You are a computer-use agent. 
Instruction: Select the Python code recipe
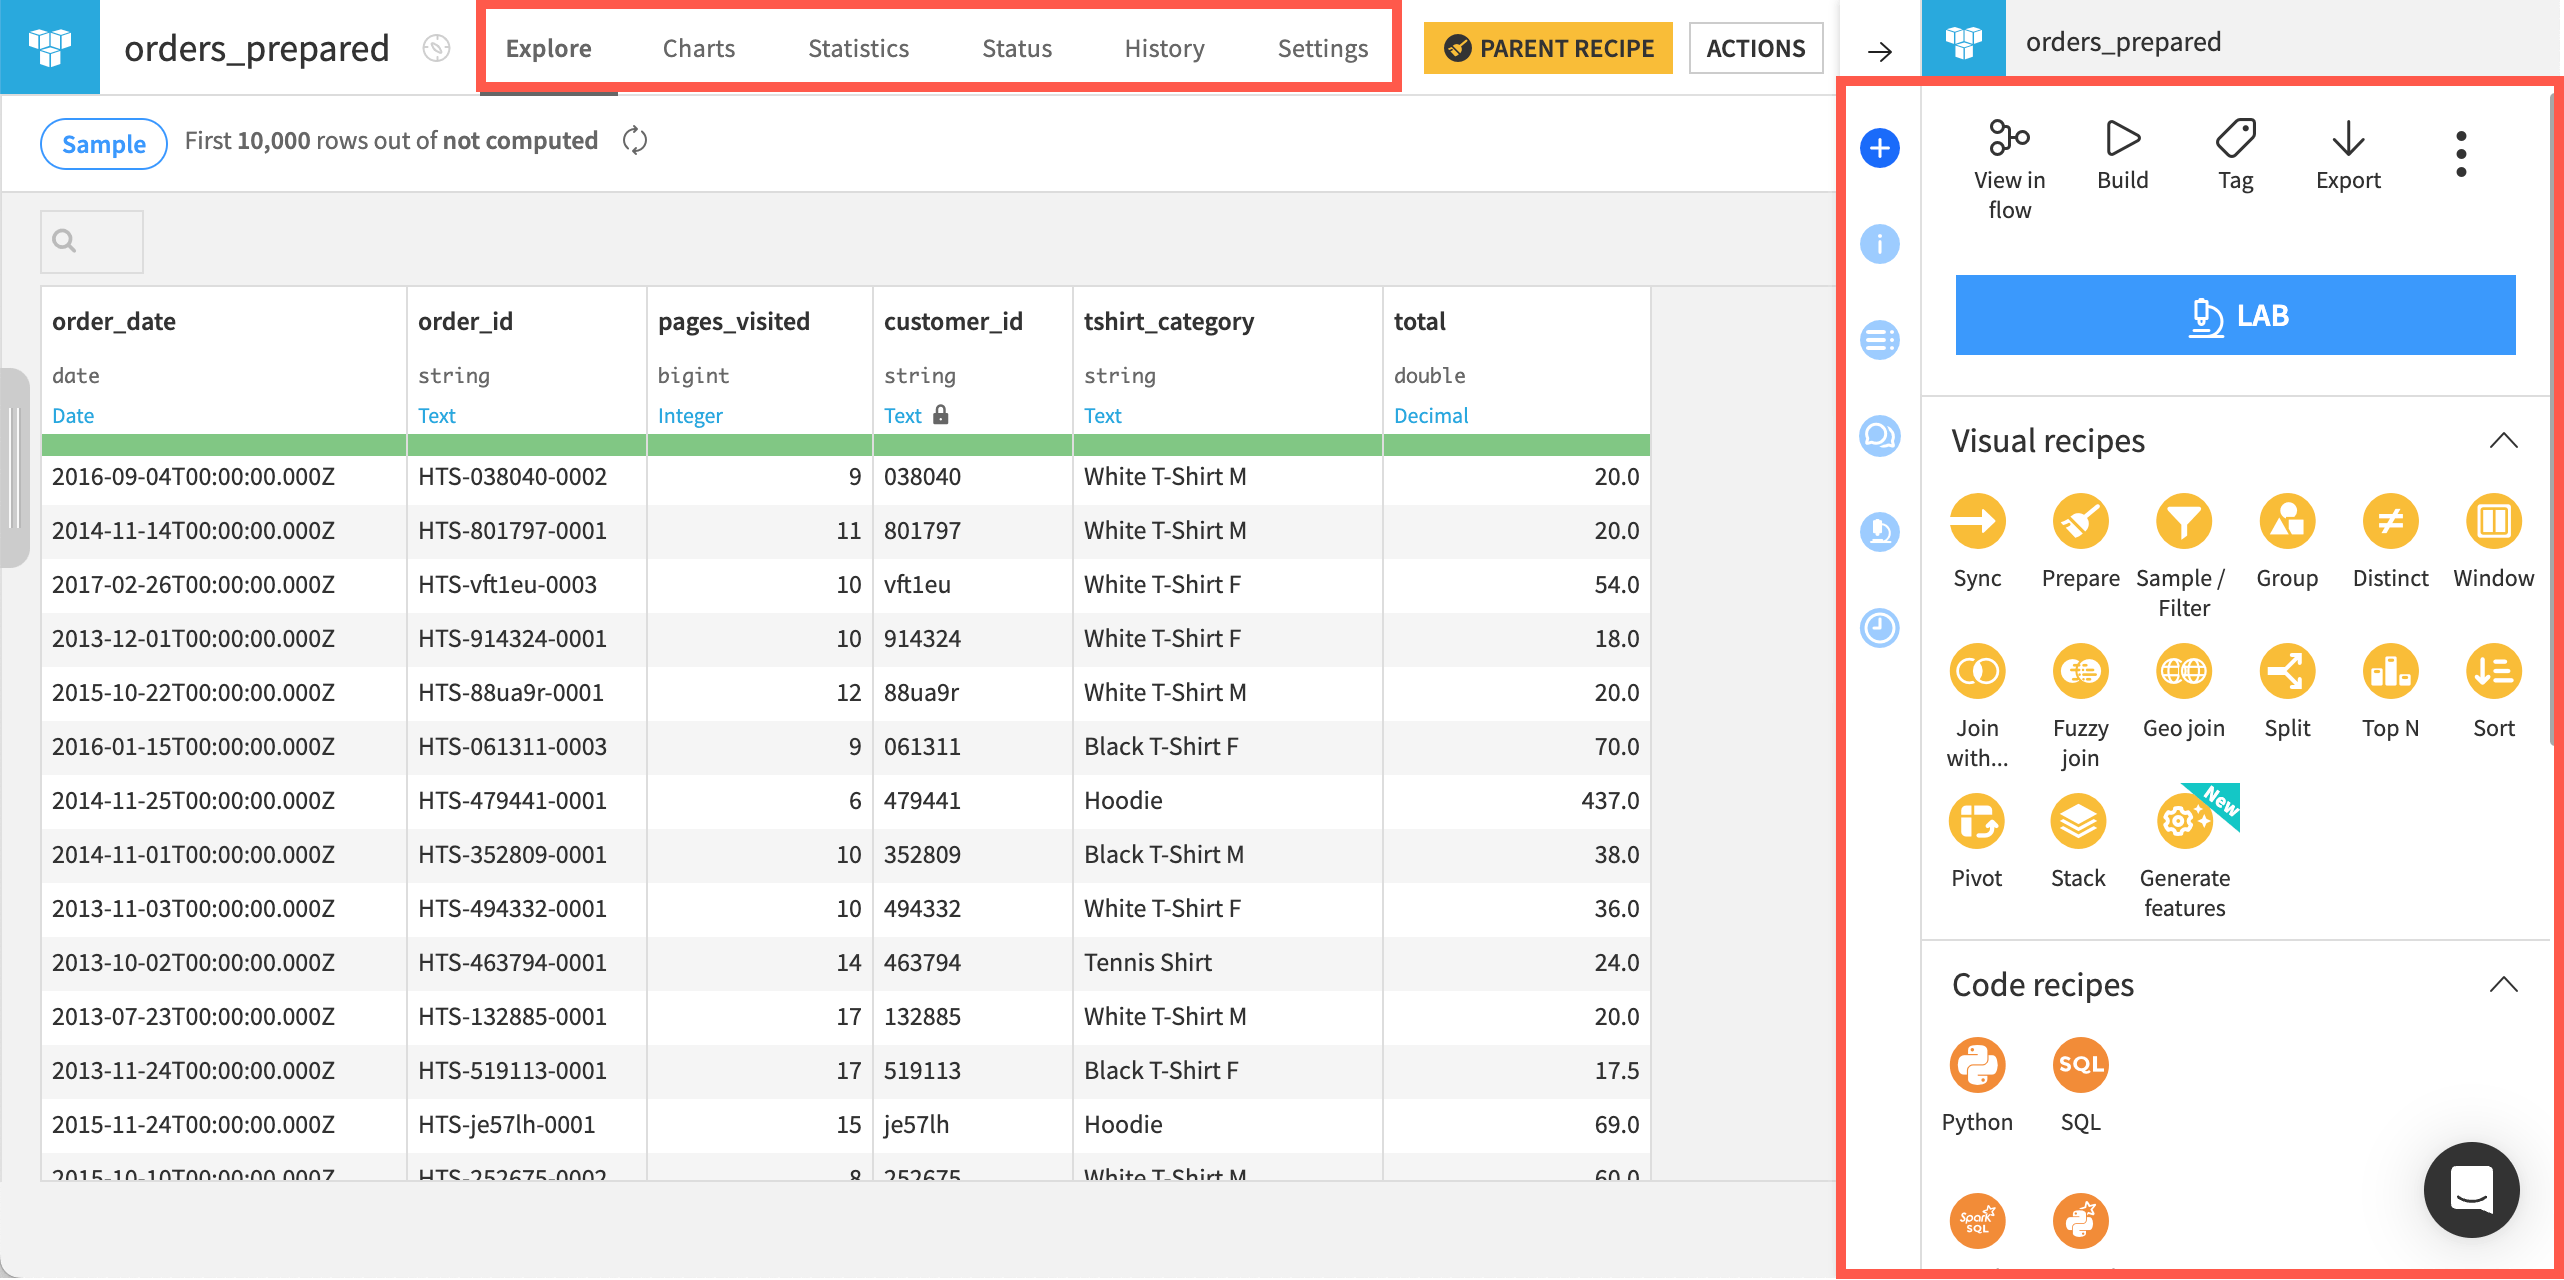point(1977,1065)
